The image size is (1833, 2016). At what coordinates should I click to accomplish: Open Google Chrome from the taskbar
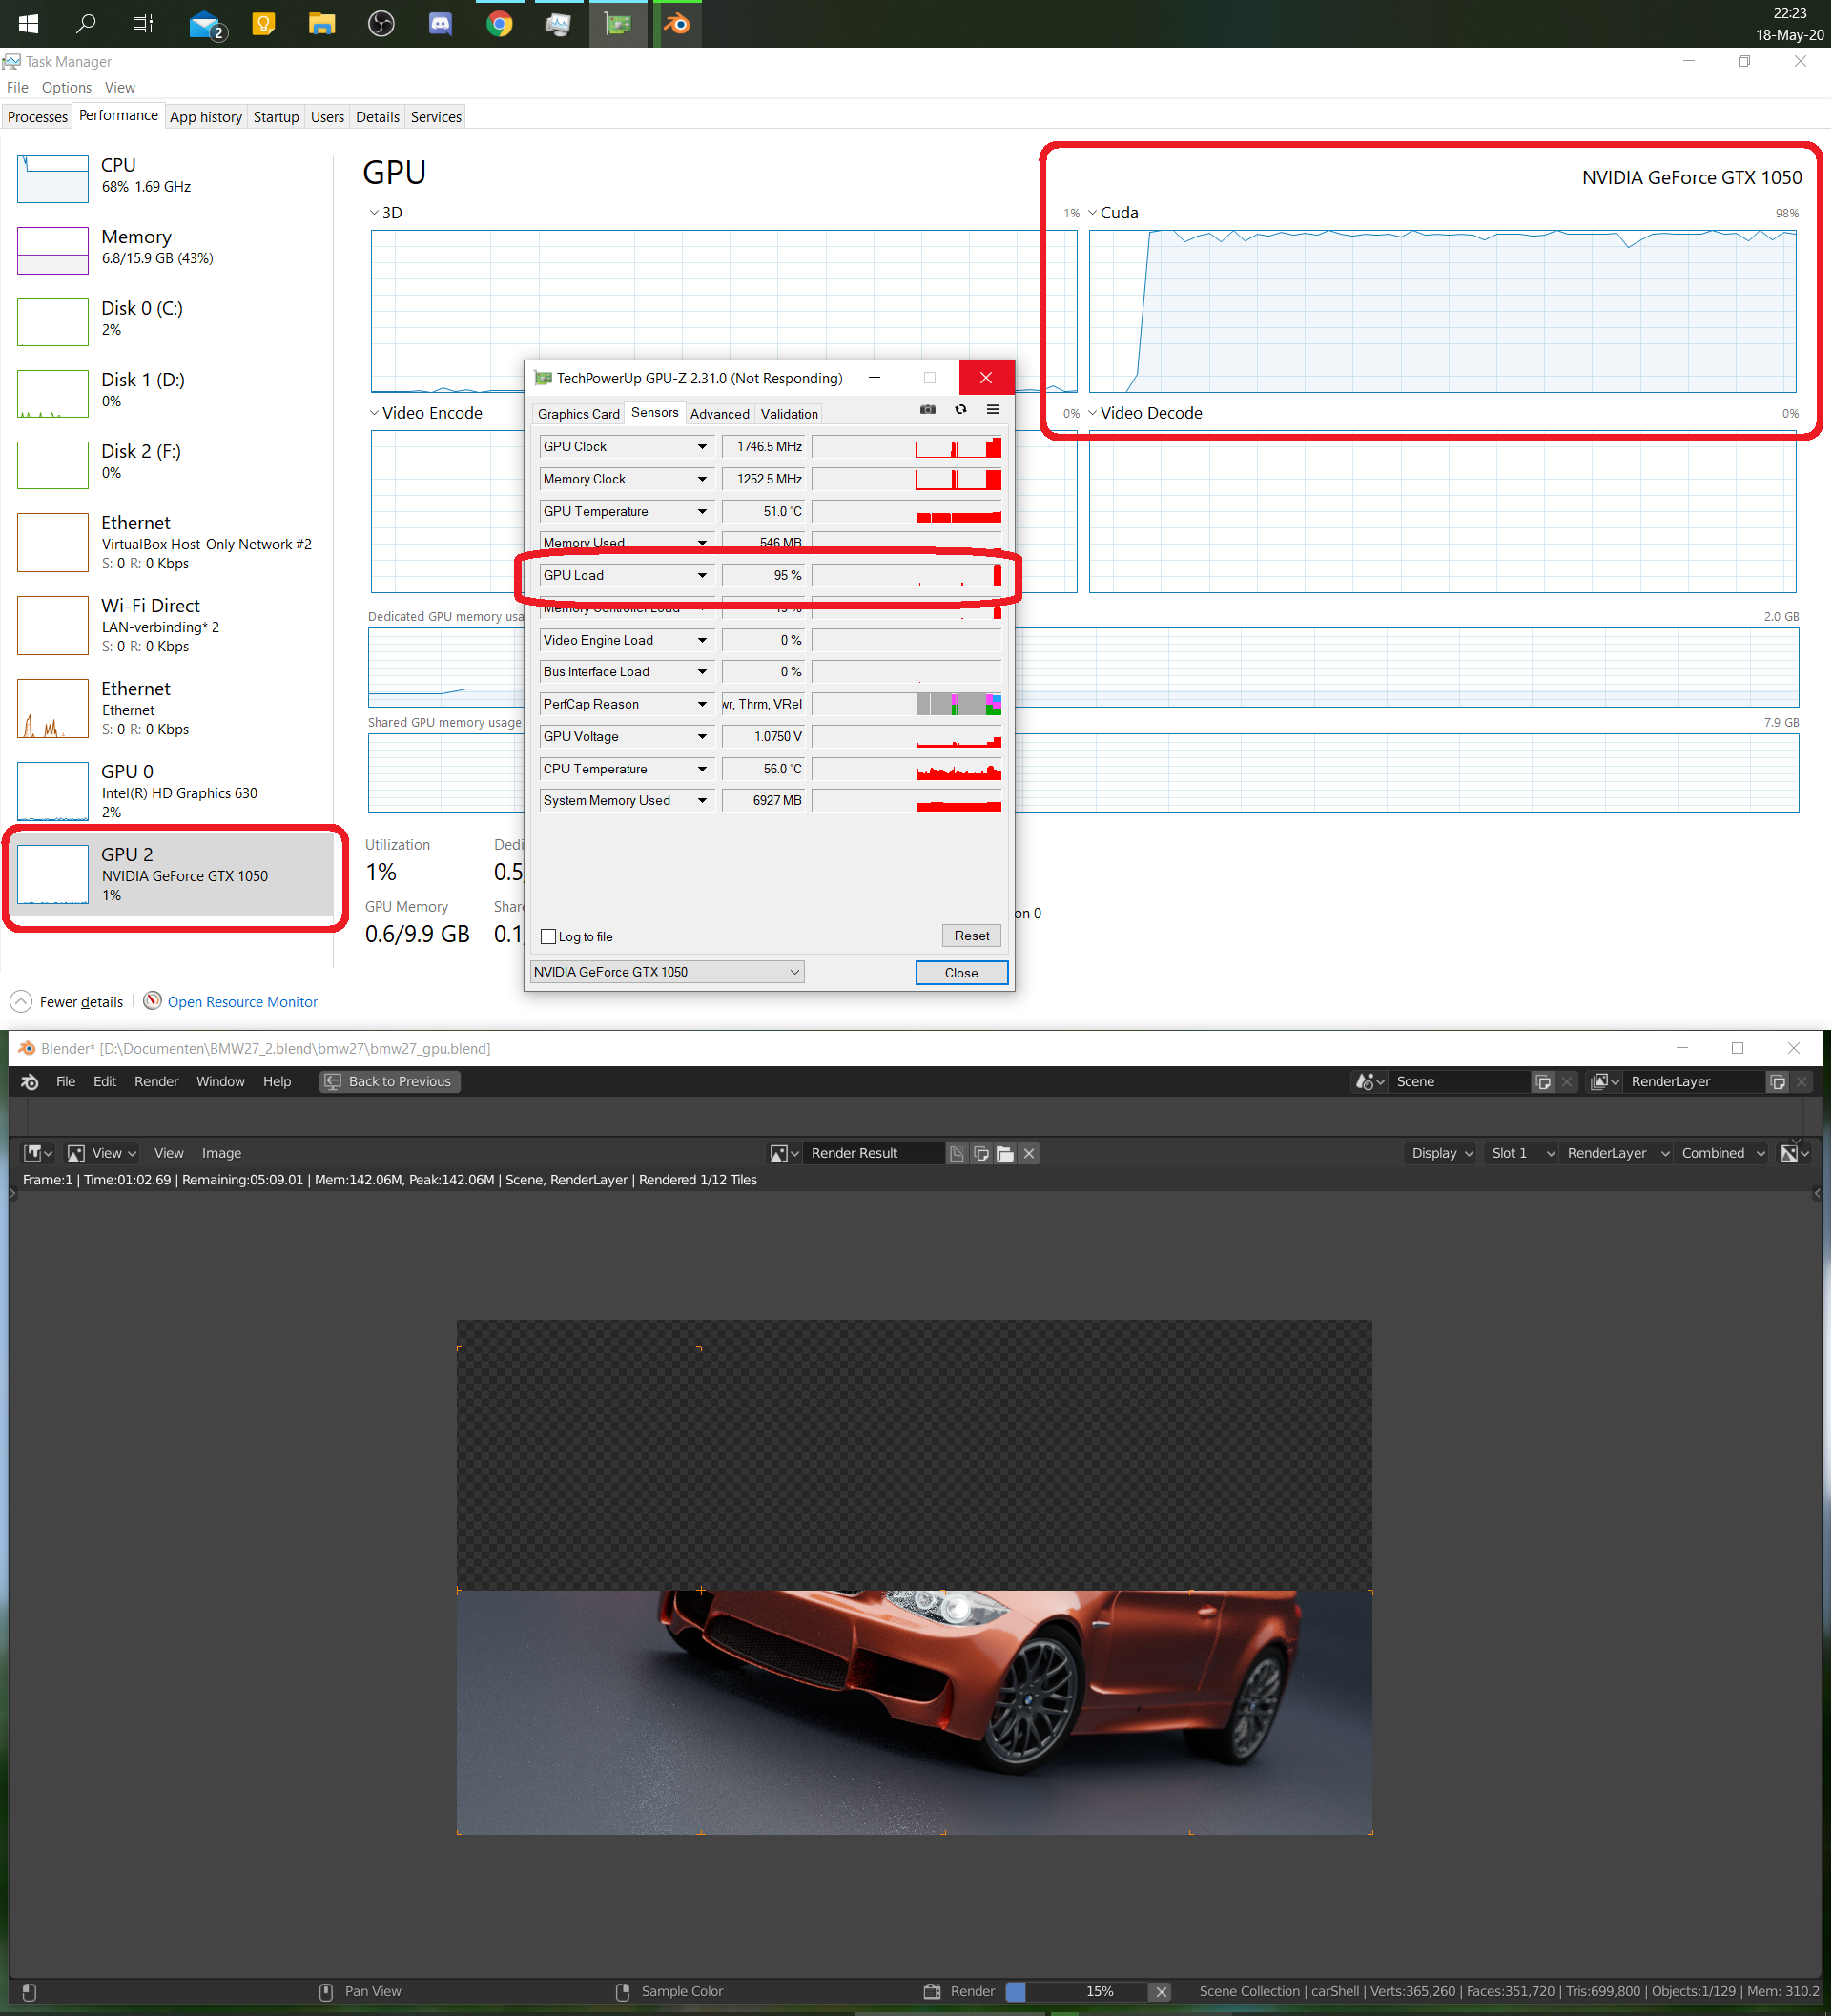pyautogui.click(x=499, y=23)
